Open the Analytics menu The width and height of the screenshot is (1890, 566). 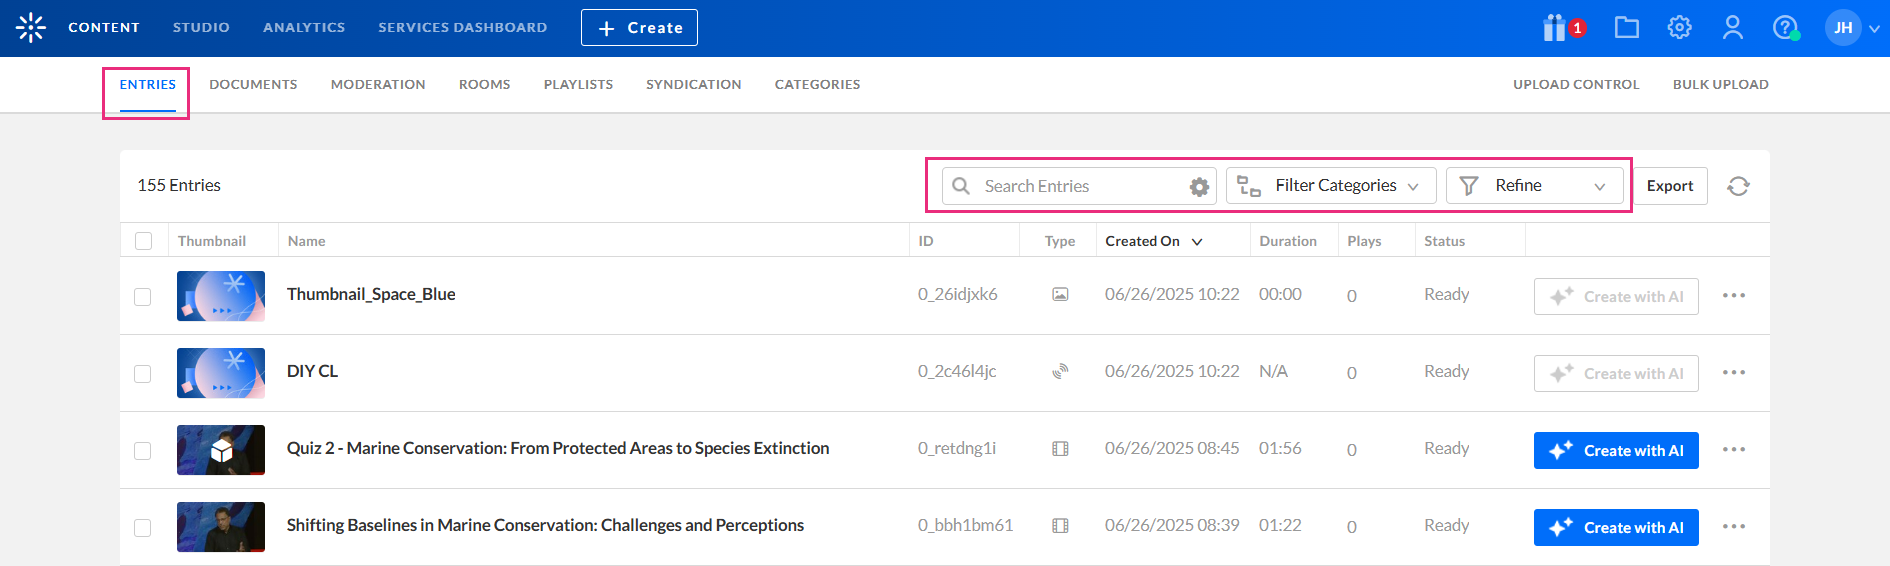[304, 28]
